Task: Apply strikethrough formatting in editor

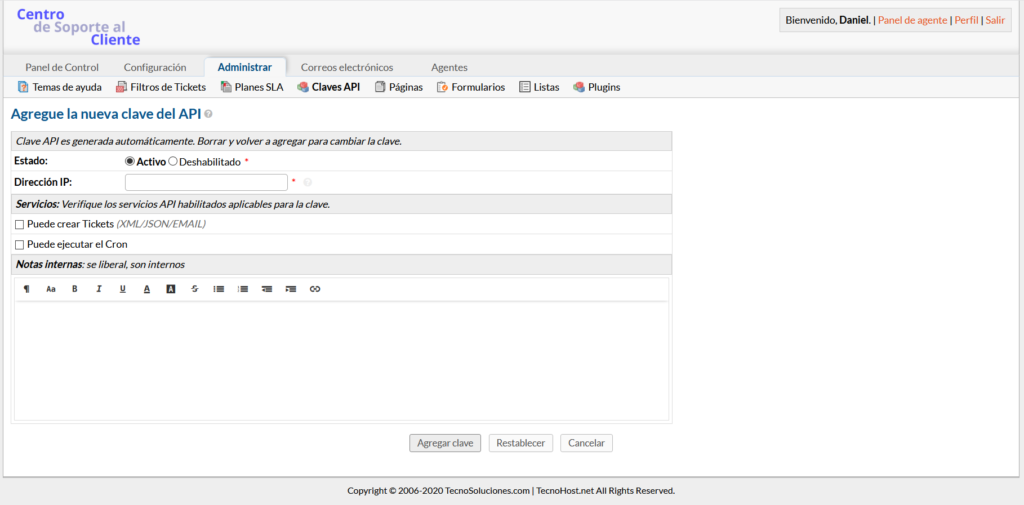Action: click(x=195, y=289)
